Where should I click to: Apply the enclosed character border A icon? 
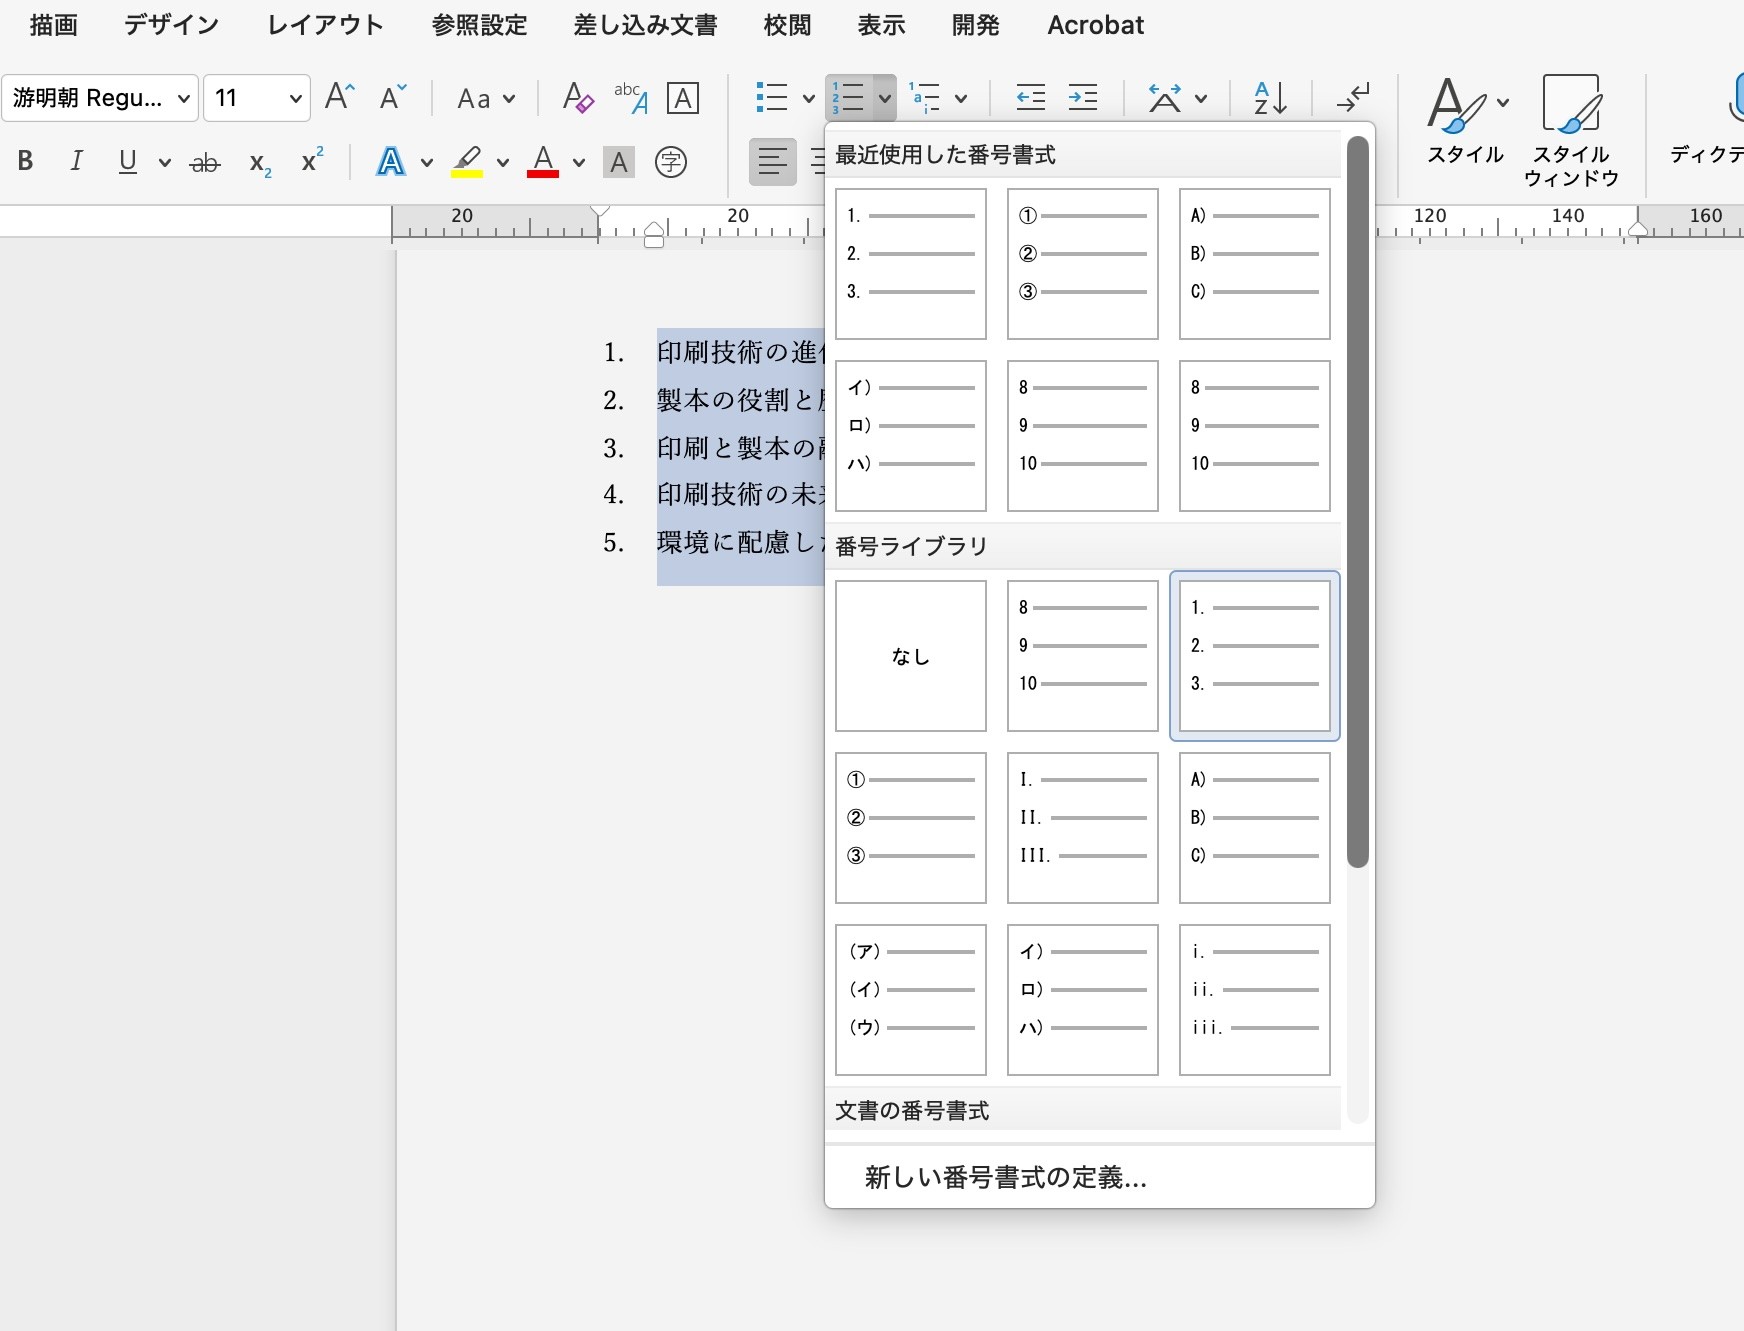pyautogui.click(x=683, y=98)
